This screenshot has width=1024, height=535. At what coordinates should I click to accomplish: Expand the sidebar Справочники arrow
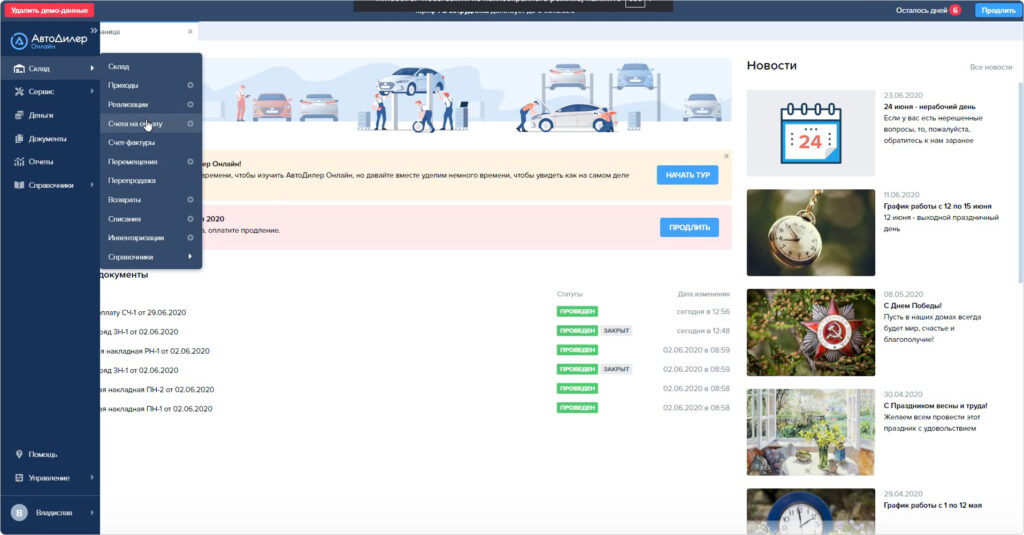pos(91,185)
